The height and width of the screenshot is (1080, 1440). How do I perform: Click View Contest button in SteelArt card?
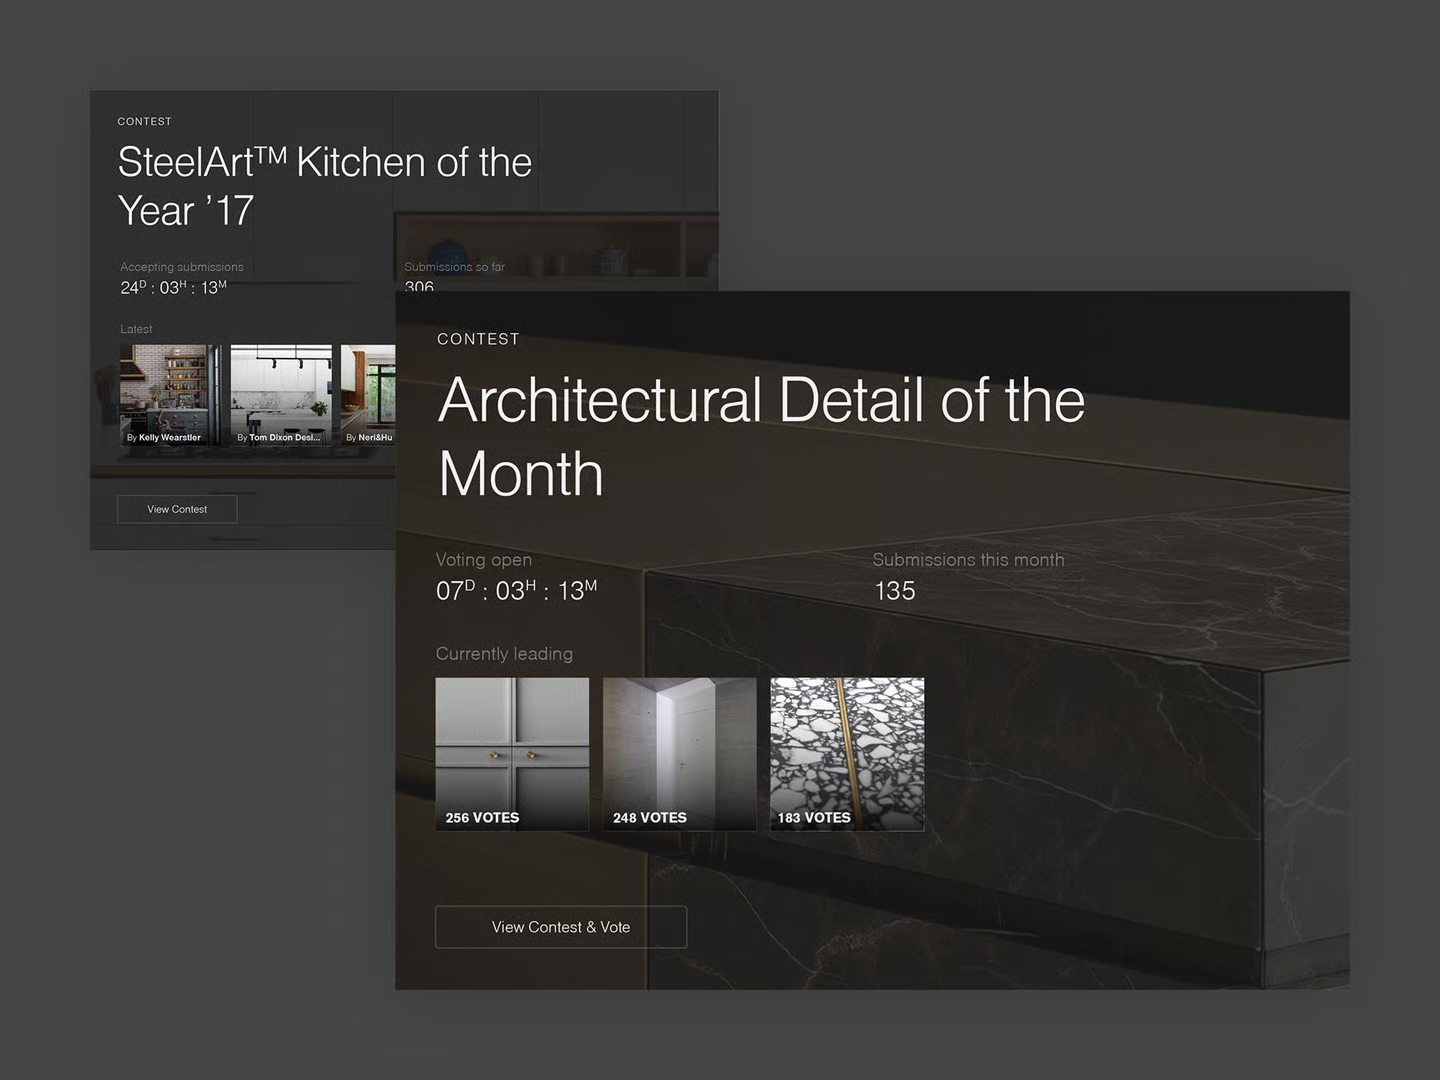(x=177, y=509)
